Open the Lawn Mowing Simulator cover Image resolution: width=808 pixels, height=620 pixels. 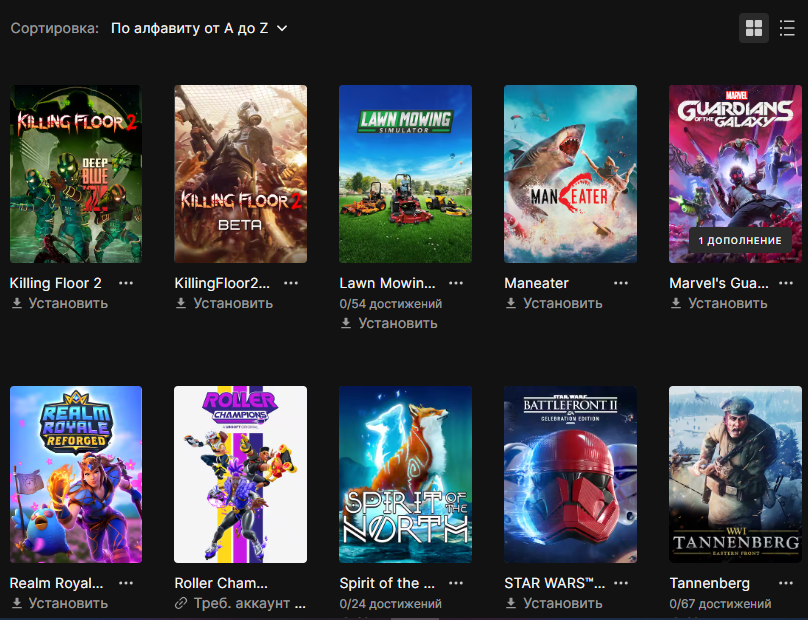coord(406,174)
